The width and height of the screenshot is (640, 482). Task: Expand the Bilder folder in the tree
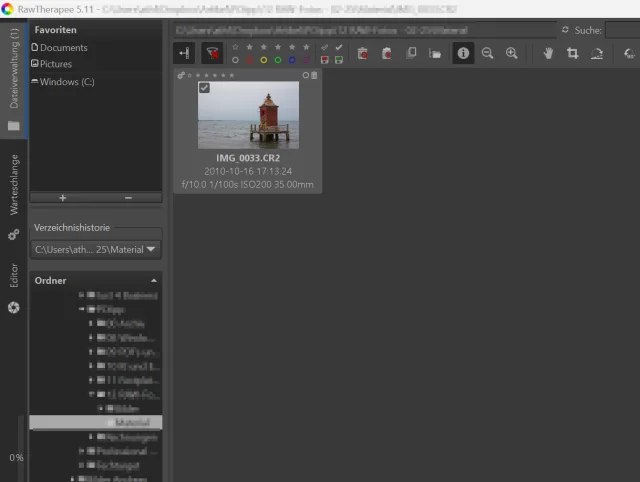[99, 409]
